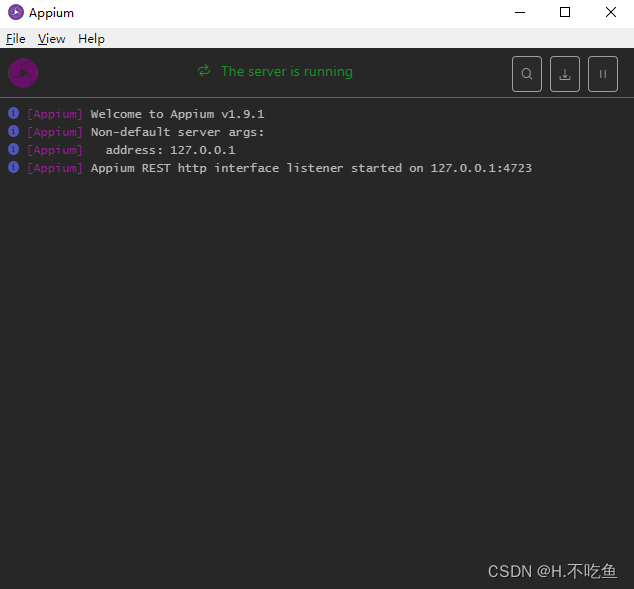634x589 pixels.
Task: Stop the server with pause button
Action: coord(602,74)
